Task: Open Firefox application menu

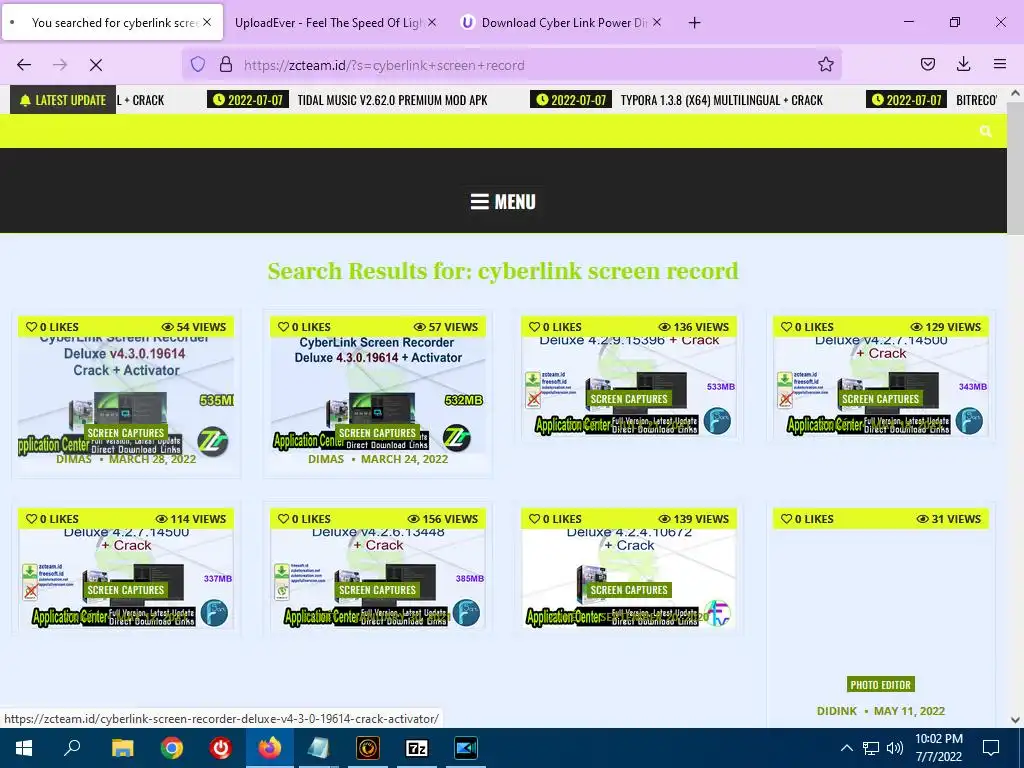Action: [x=1000, y=64]
